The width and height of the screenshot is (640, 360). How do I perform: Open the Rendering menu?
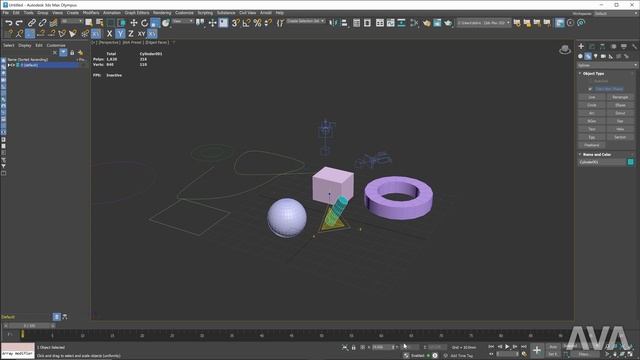pyautogui.click(x=162, y=13)
